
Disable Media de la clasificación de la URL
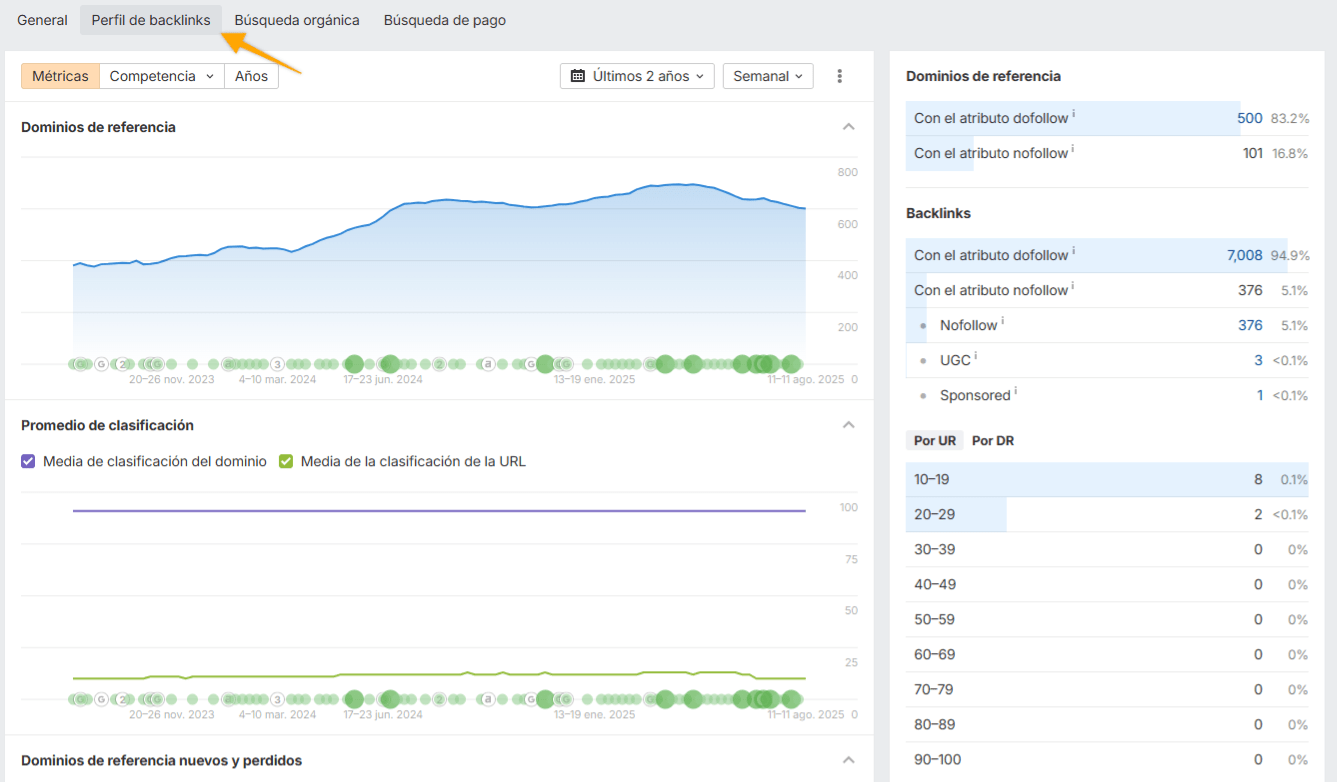pyautogui.click(x=286, y=461)
